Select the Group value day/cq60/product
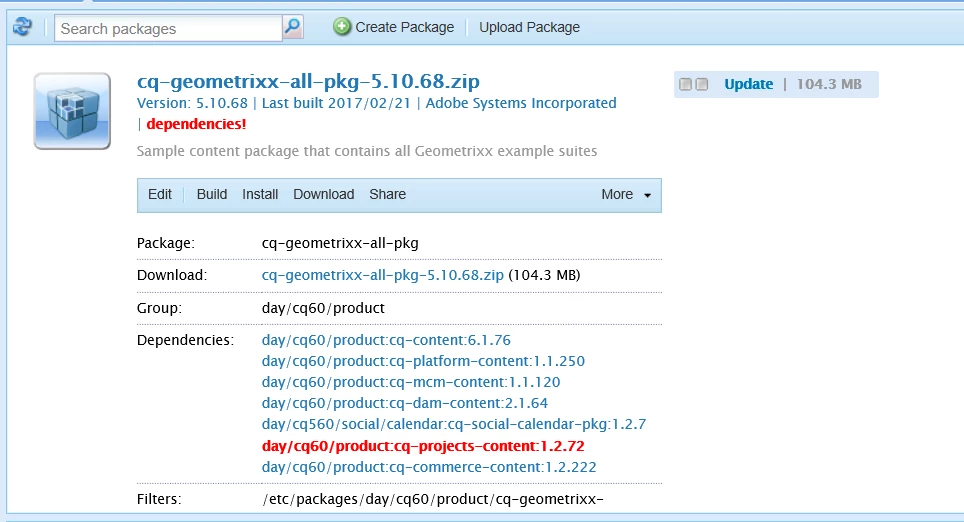Viewport: 964px width, 522px height. pyautogui.click(x=323, y=308)
